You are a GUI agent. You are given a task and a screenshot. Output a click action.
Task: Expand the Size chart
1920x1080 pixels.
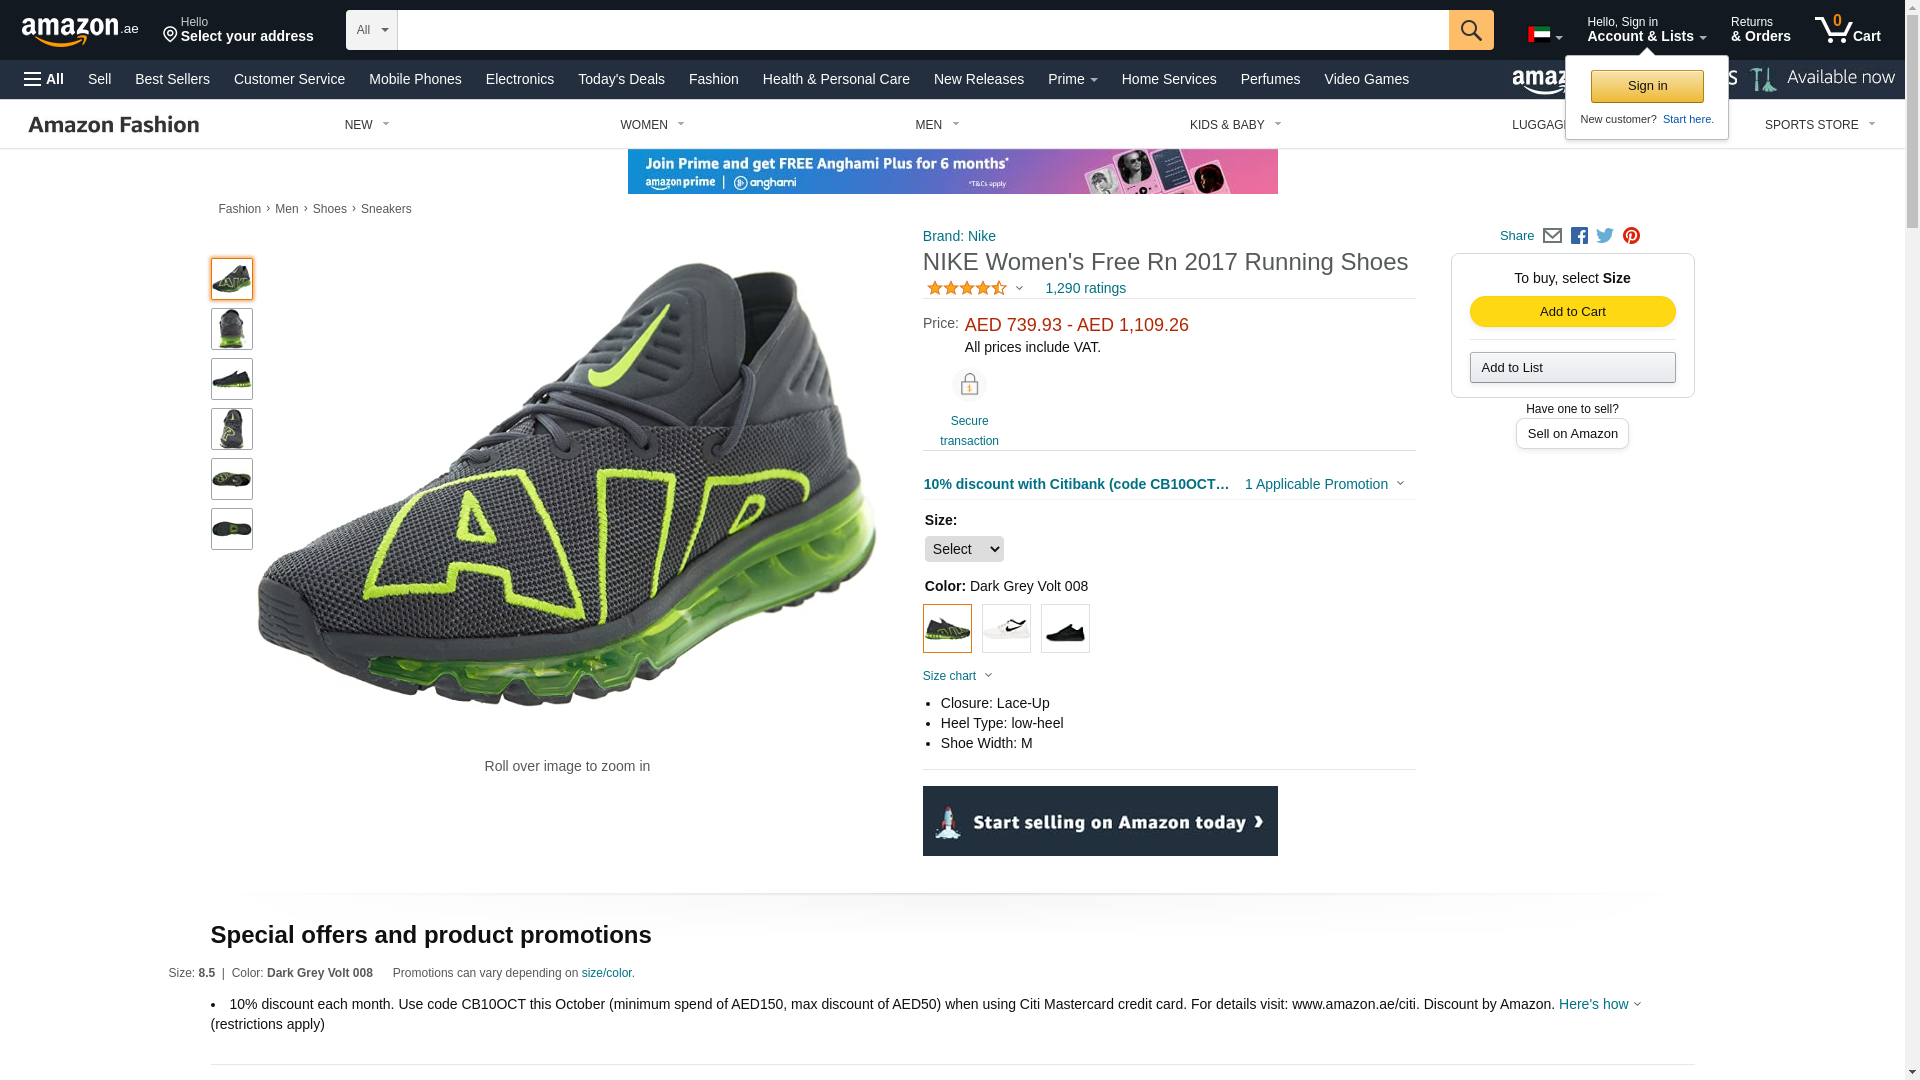coord(957,676)
